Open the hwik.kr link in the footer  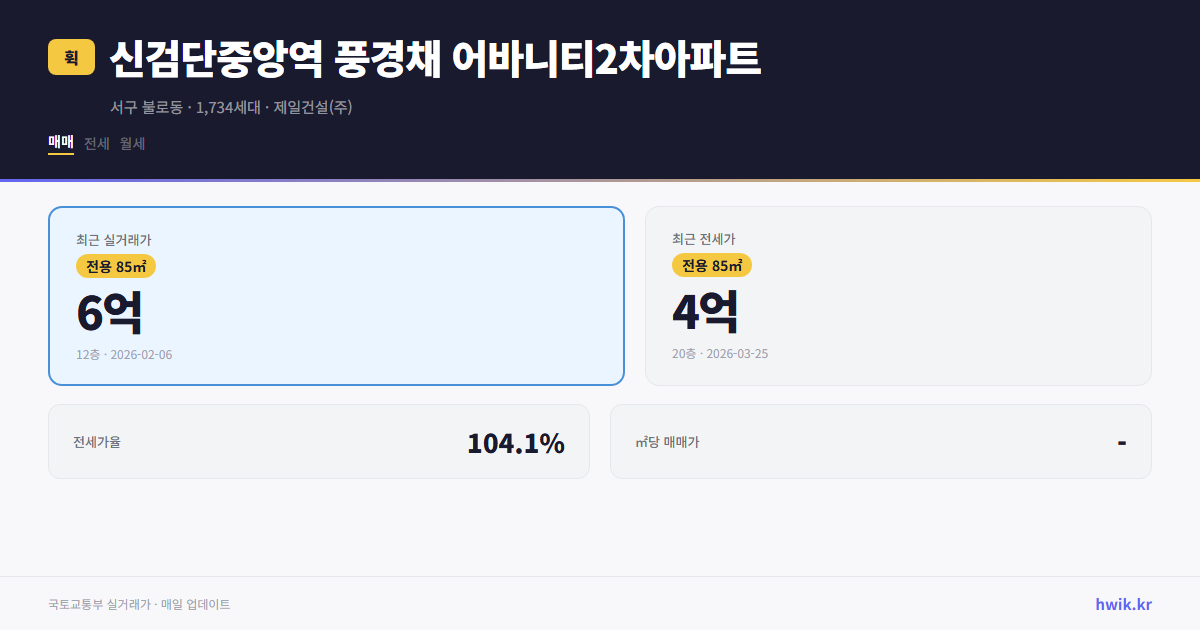(x=1122, y=603)
